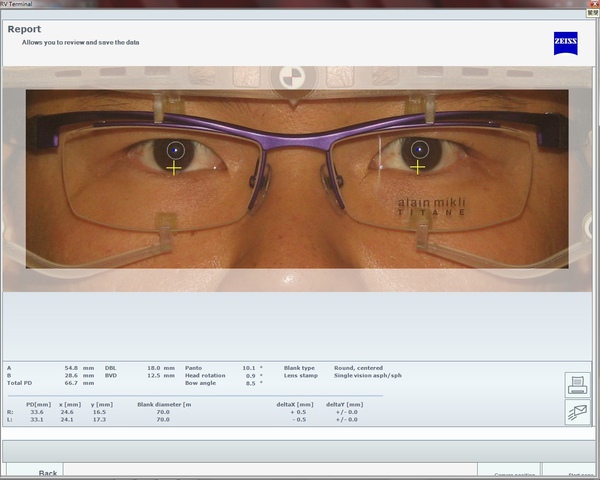Select the left pupil circle marker
Image resolution: width=600 pixels, height=480 pixels.
pos(176,150)
